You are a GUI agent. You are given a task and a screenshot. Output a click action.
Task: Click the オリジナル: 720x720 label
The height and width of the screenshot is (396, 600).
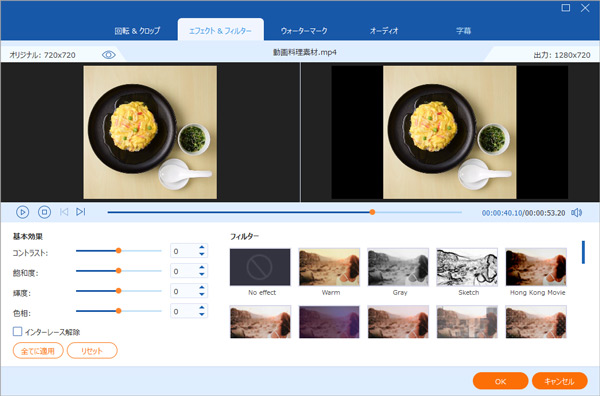42,55
